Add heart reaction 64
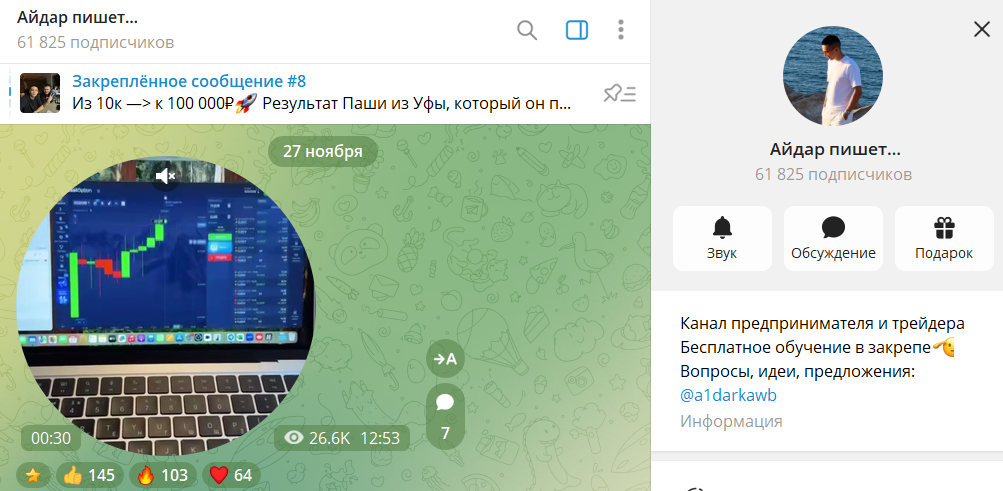 coord(231,475)
